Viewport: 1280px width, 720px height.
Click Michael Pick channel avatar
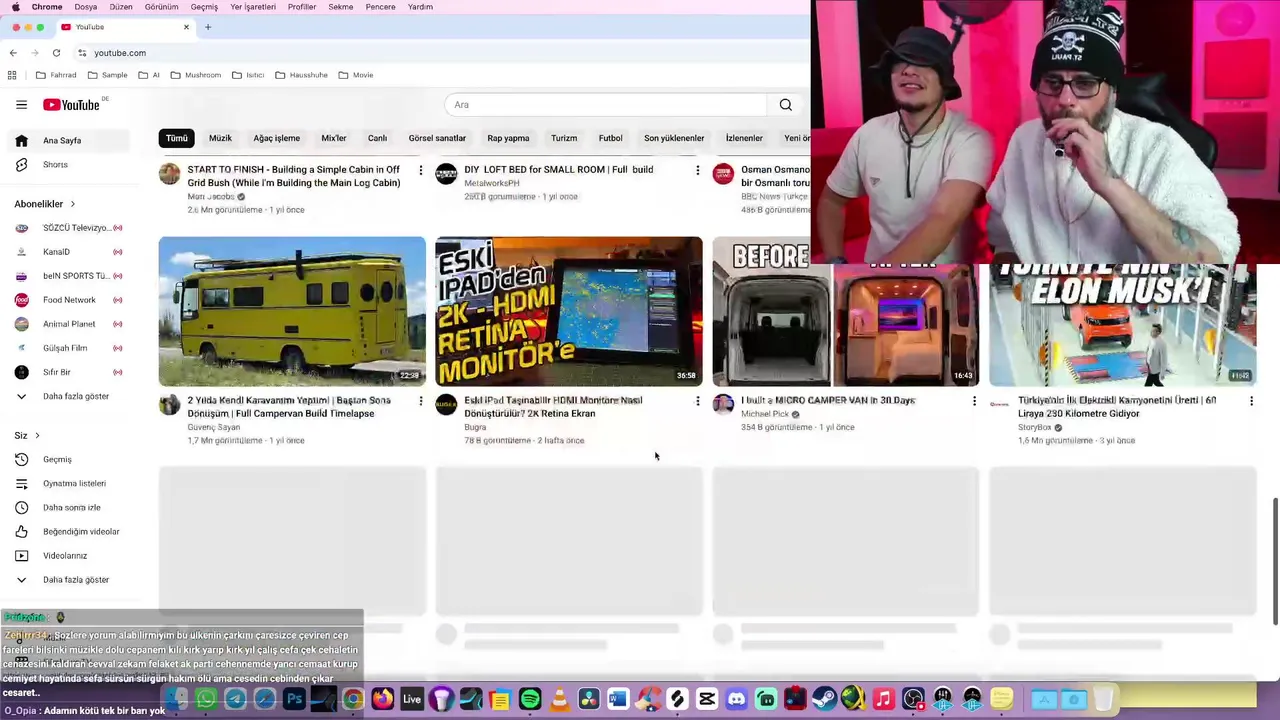coord(723,405)
